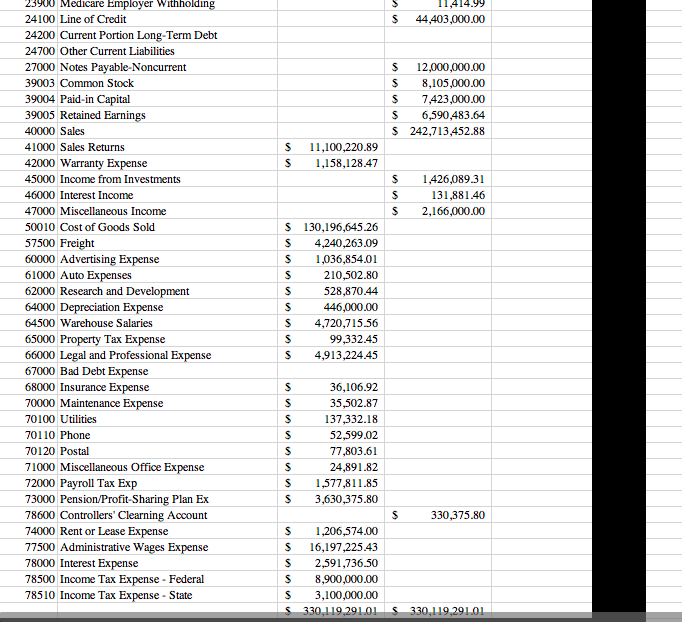Click Miscellaneous Income credit 2,166,000.00
Viewport: 682px width, 622px height.
[x=453, y=211]
